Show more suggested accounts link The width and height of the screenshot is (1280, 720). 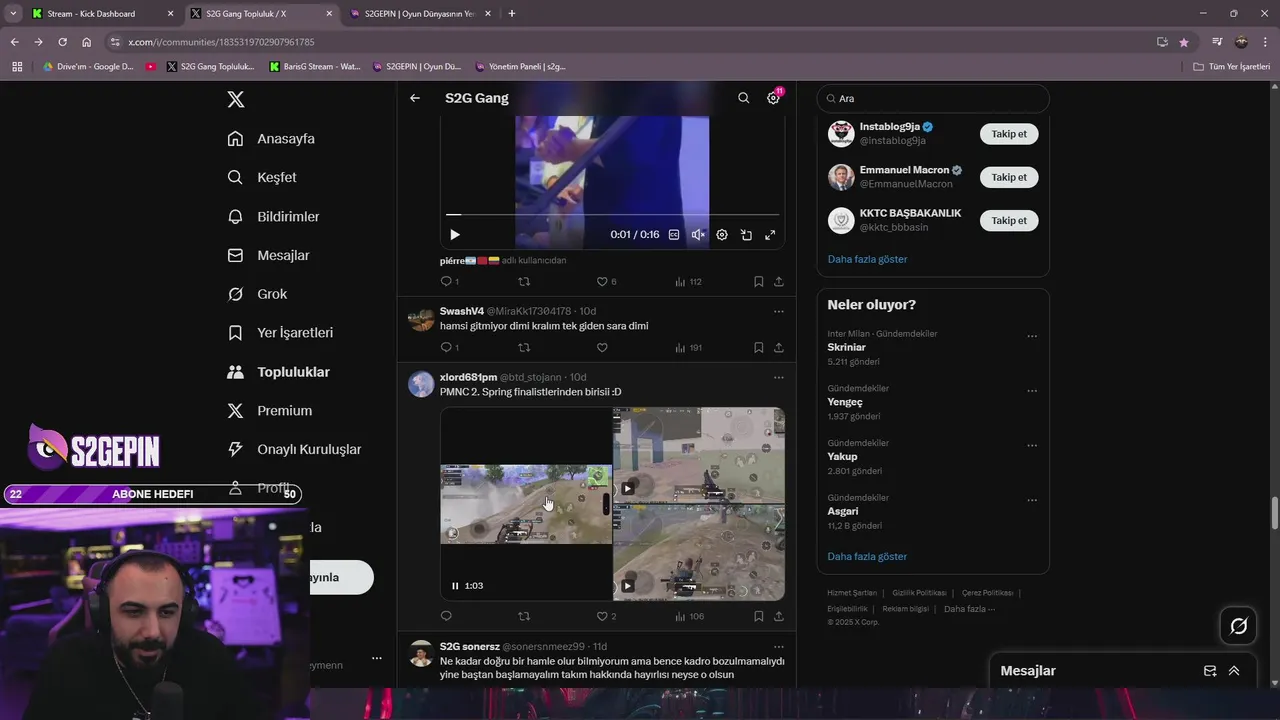(x=867, y=259)
